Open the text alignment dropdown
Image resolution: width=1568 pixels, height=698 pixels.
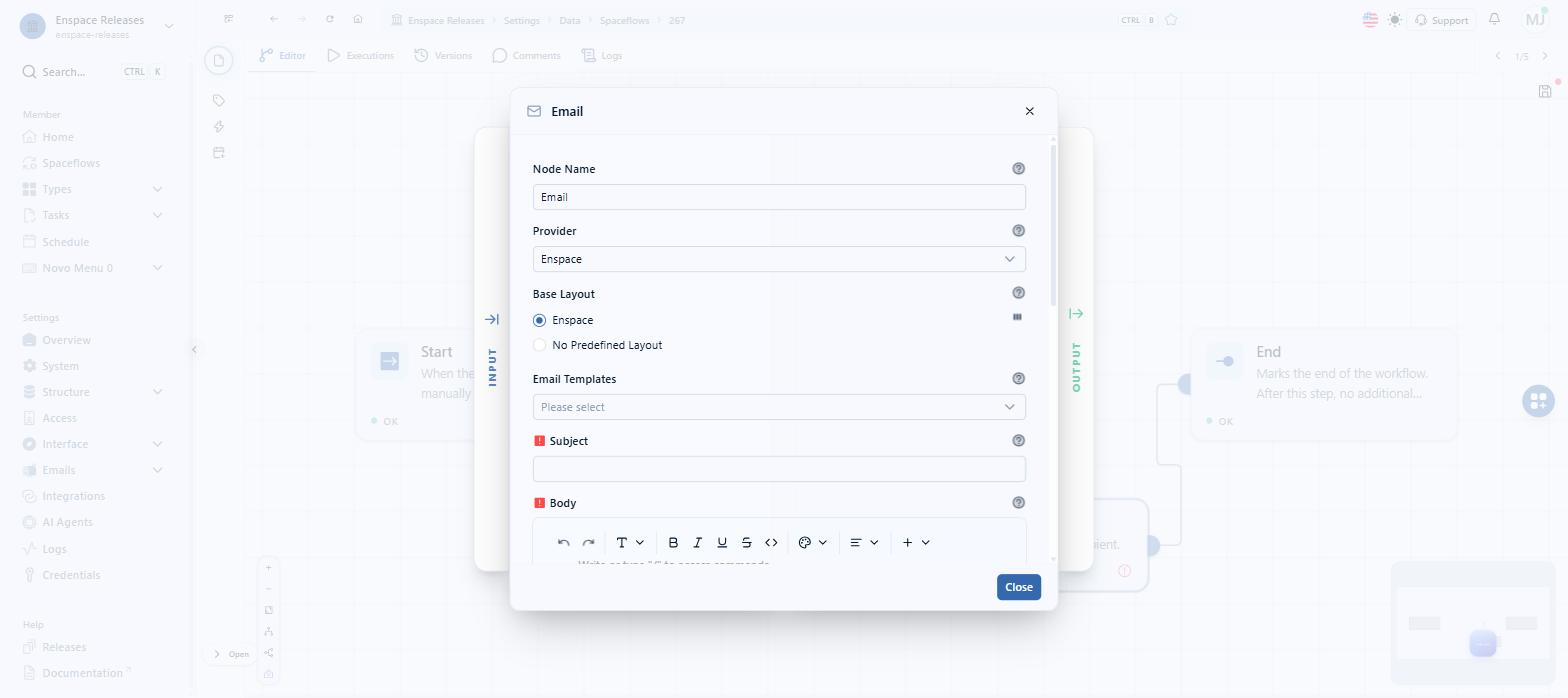(864, 542)
